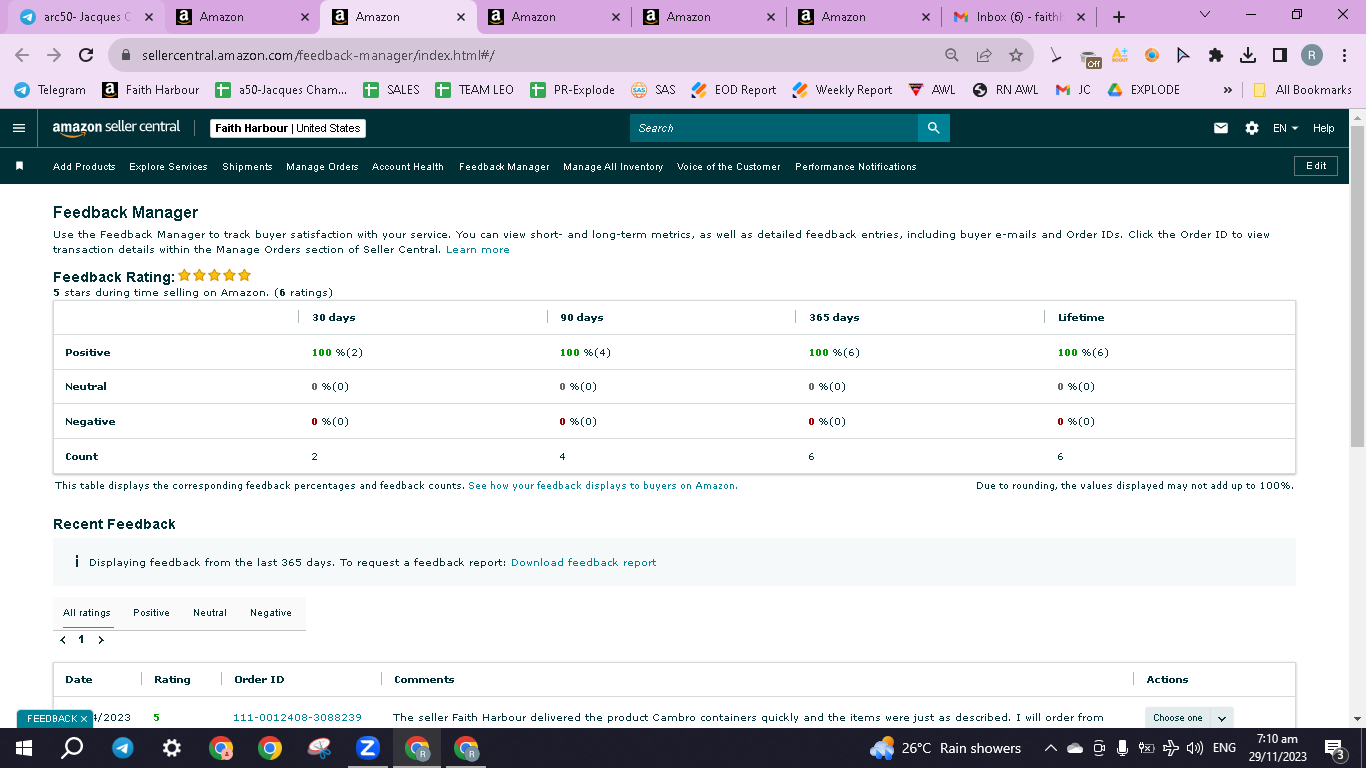
Task: Open the Faith Harbour | United States account switcher
Action: point(288,128)
